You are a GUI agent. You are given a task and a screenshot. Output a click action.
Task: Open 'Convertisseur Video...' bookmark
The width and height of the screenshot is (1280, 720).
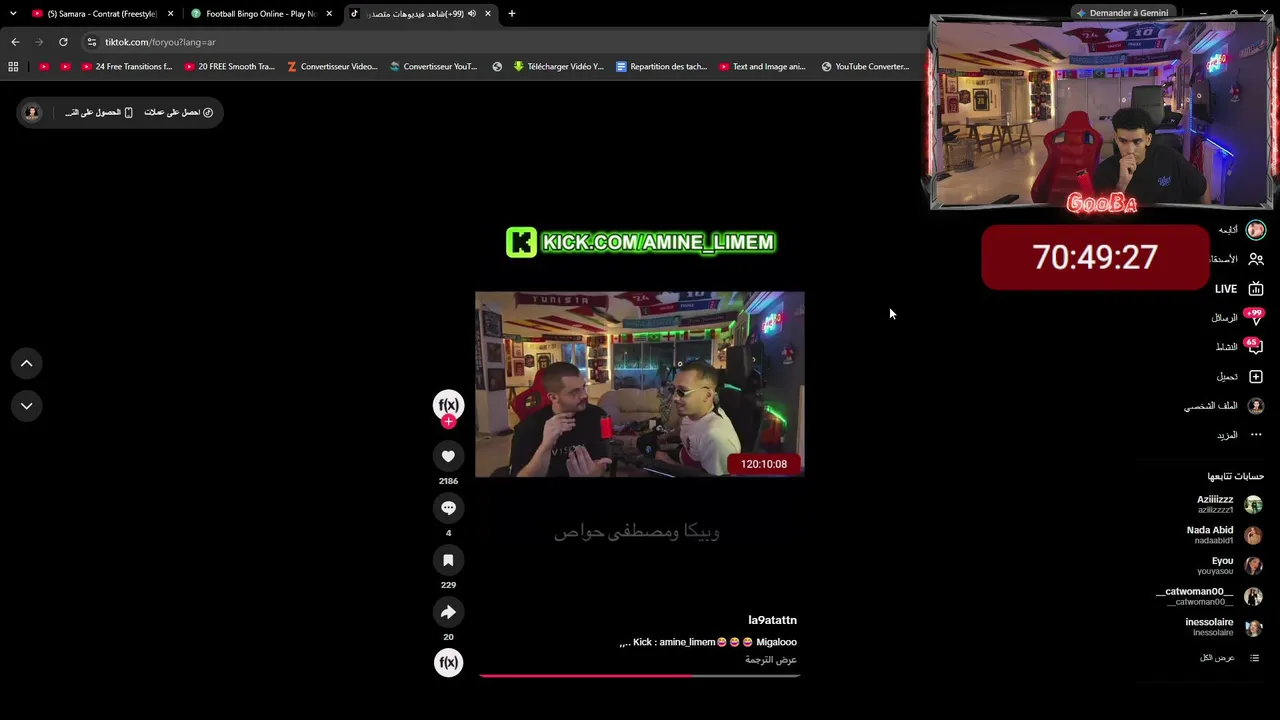(332, 67)
